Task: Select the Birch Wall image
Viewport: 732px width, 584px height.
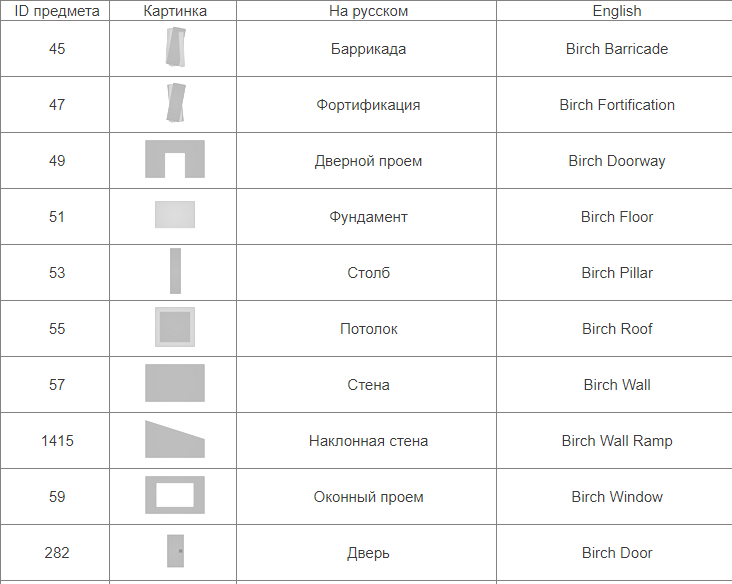Action: [x=175, y=383]
